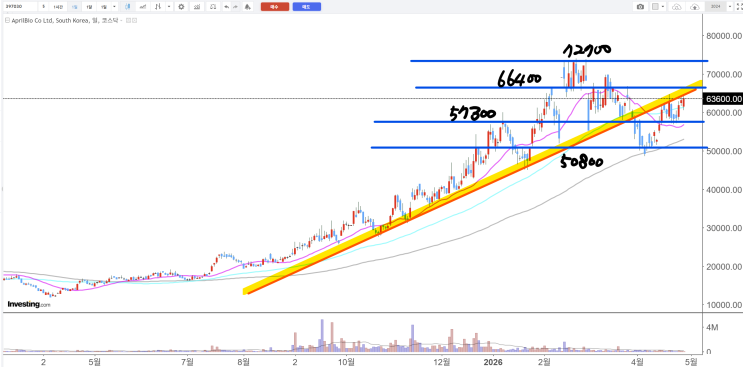Click the tree-shaped icon before the 매수 button
The height and width of the screenshot is (367, 743).
[x=247, y=7]
